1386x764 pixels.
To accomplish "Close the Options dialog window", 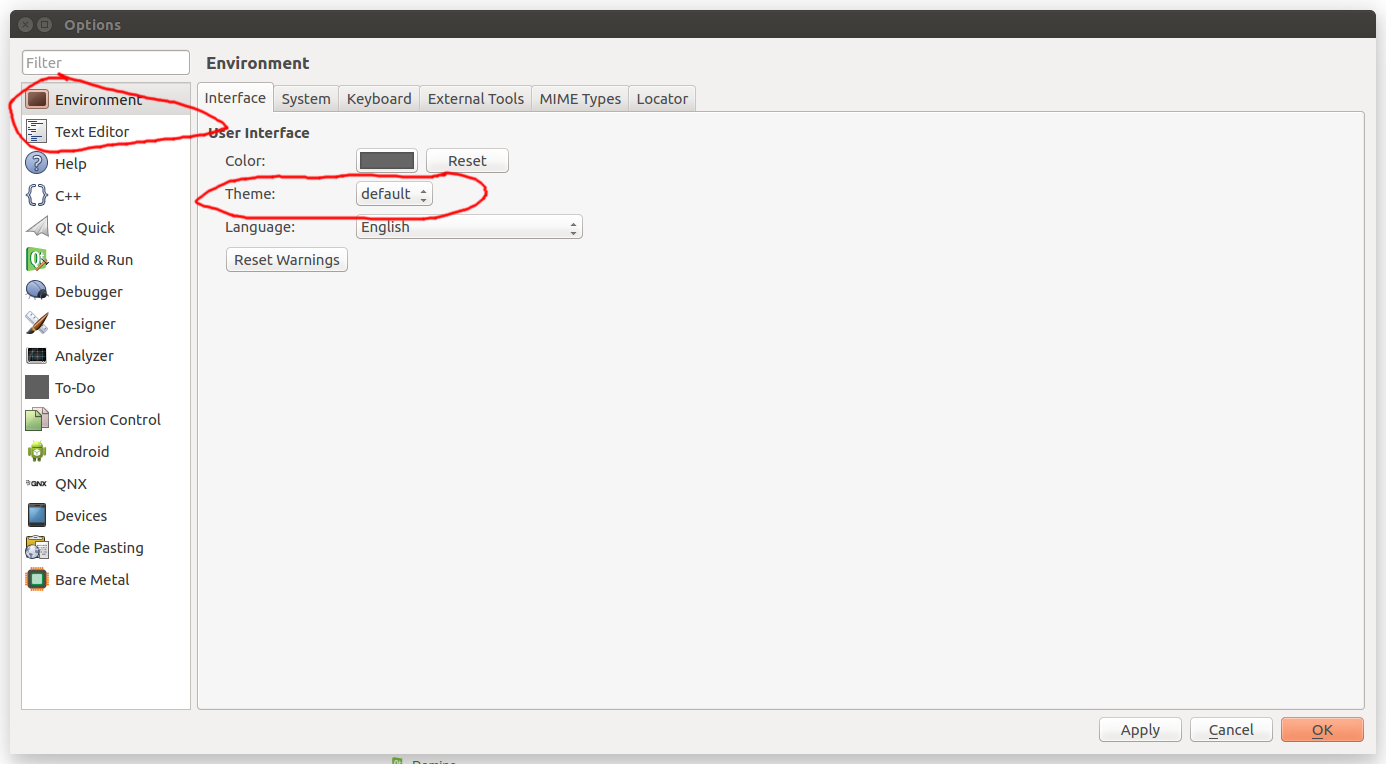I will tap(25, 24).
